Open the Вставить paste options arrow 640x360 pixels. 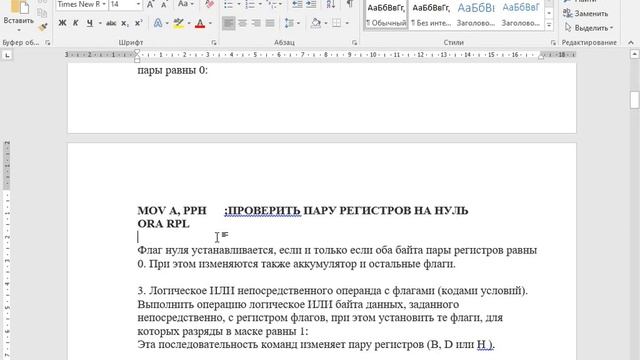coord(19,30)
